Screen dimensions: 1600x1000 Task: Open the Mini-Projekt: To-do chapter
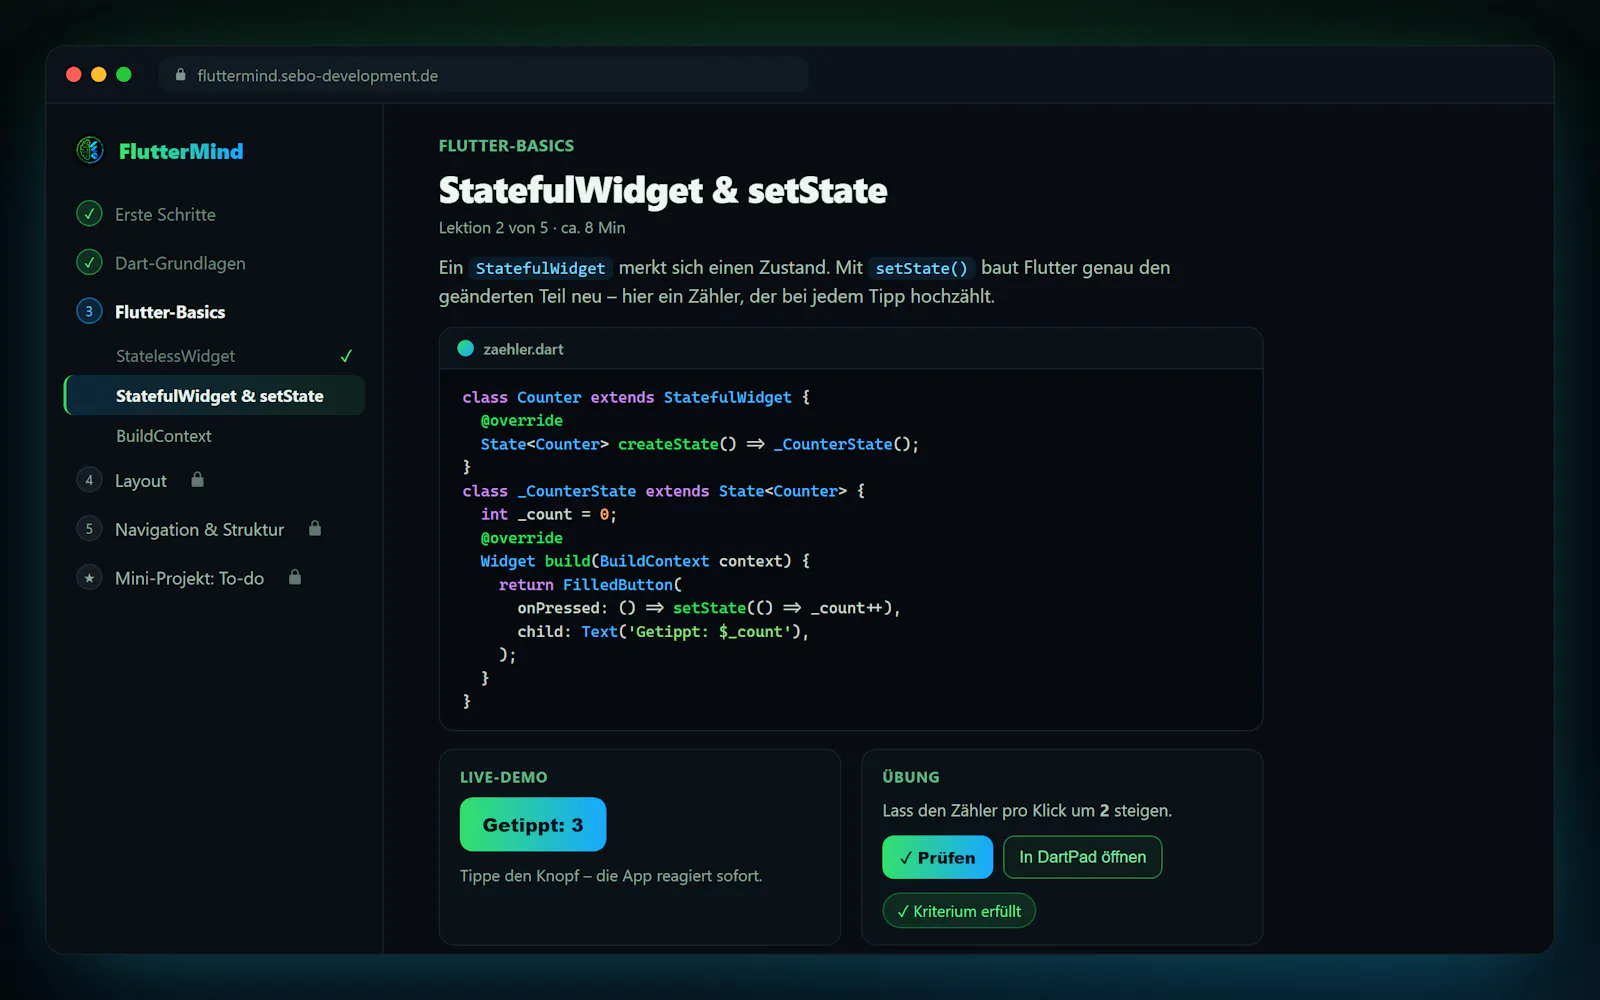pyautogui.click(x=189, y=578)
